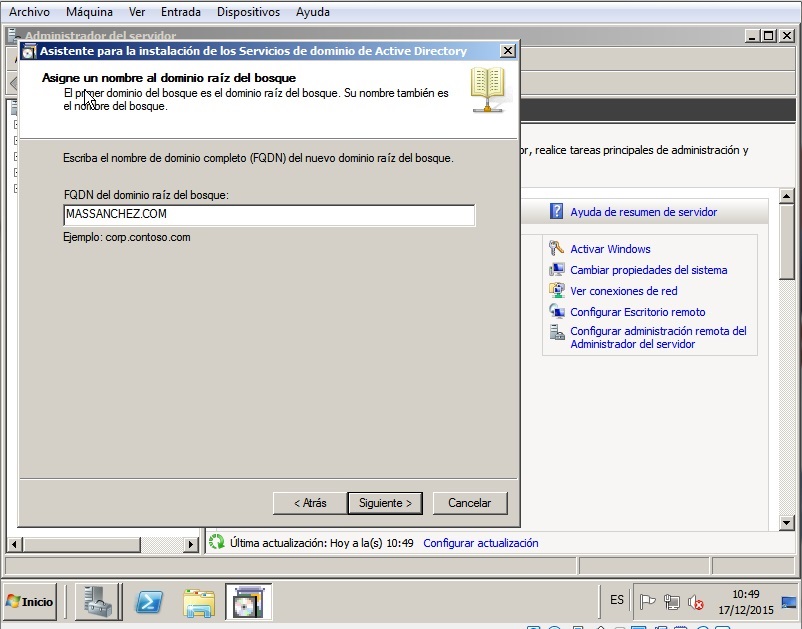The width and height of the screenshot is (802, 629).
Task: Open the Inicio menu
Action: (x=30, y=601)
